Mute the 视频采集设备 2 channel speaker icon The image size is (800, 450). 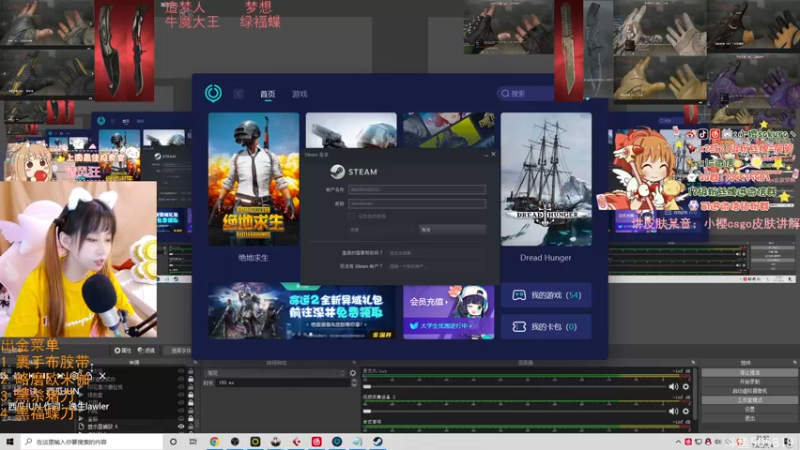click(673, 411)
